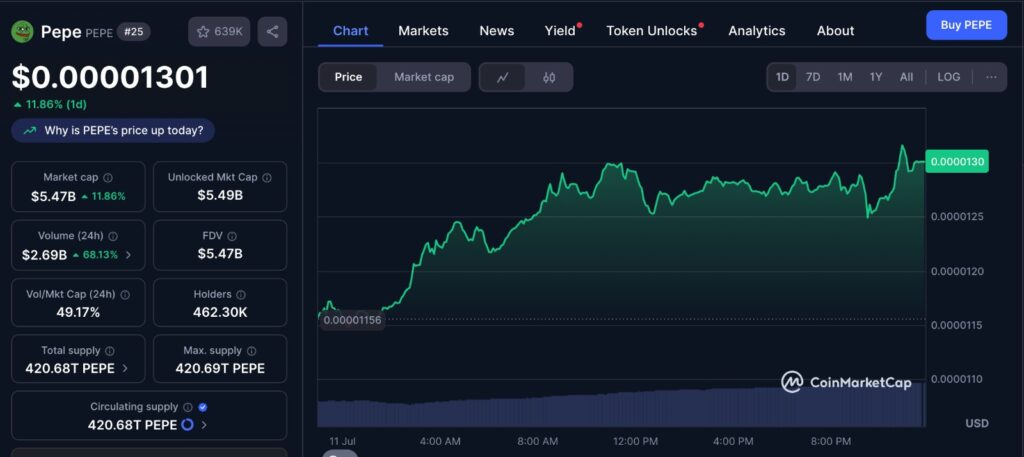Click Total supply info icon
This screenshot has height=457, width=1024.
[110, 351]
